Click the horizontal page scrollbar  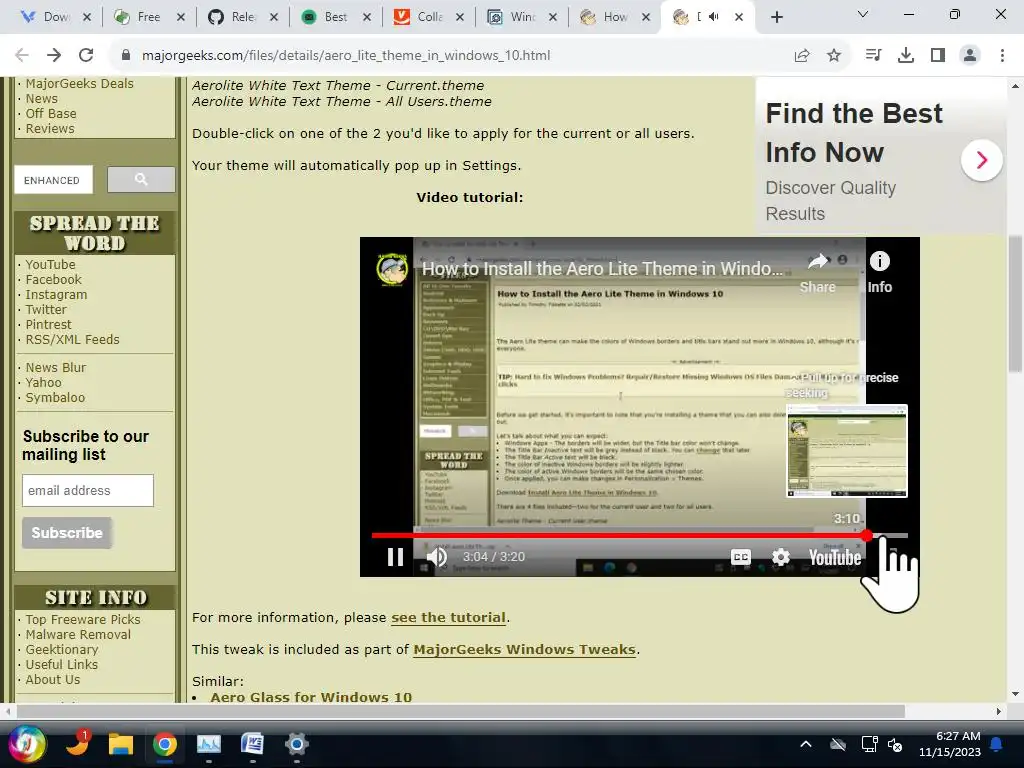point(460,711)
